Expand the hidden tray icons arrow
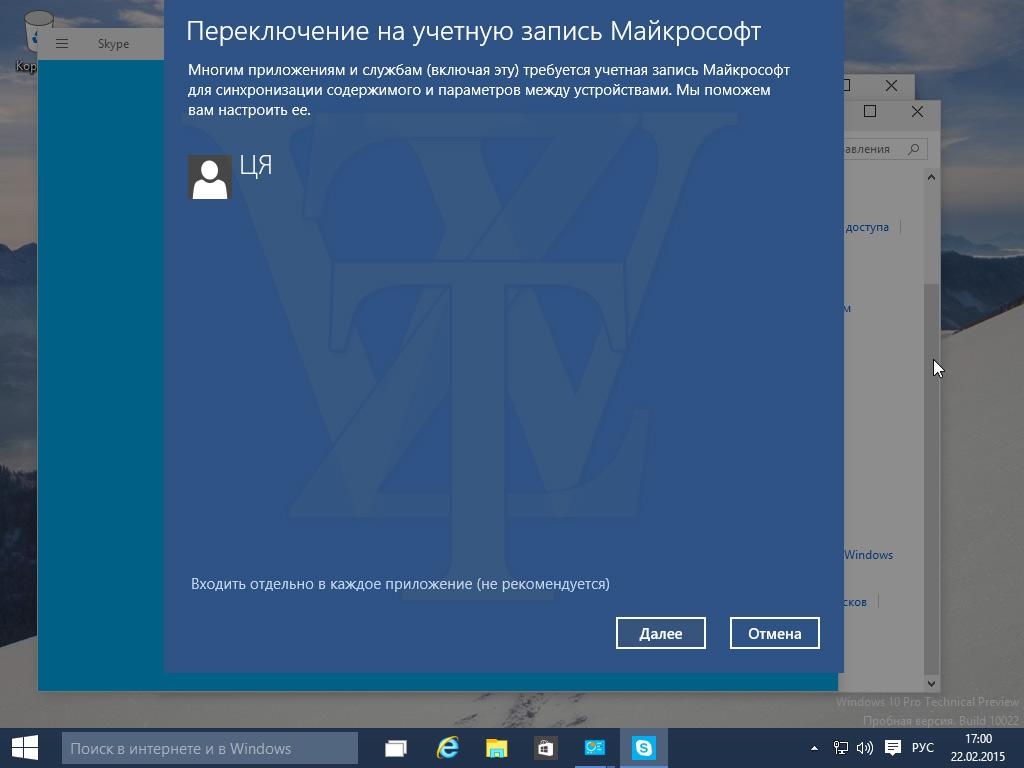Screen dimensions: 1024x768 814,748
